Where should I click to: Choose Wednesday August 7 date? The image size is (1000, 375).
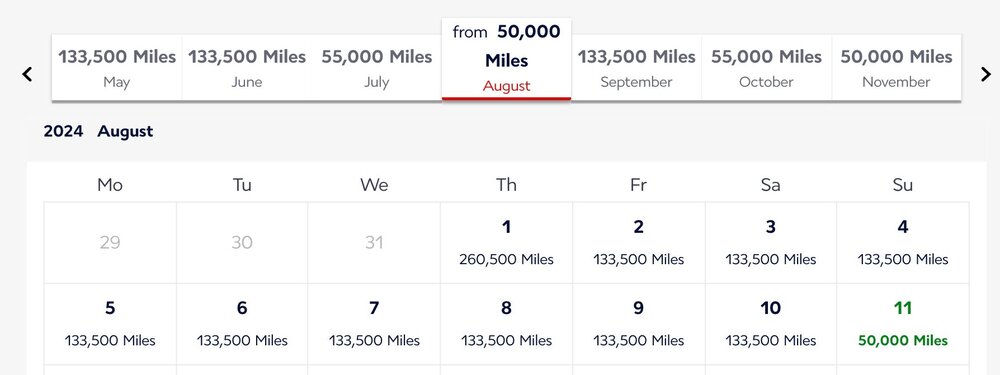pyautogui.click(x=374, y=324)
